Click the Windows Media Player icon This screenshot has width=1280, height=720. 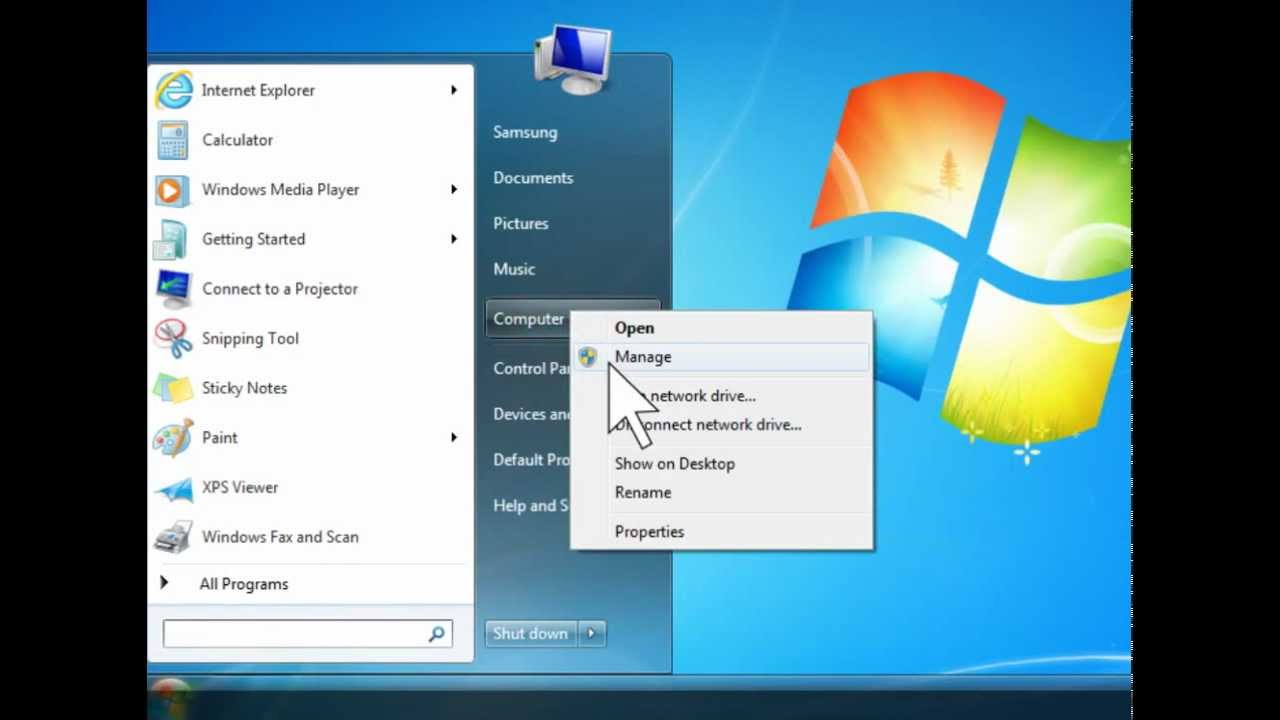170,190
